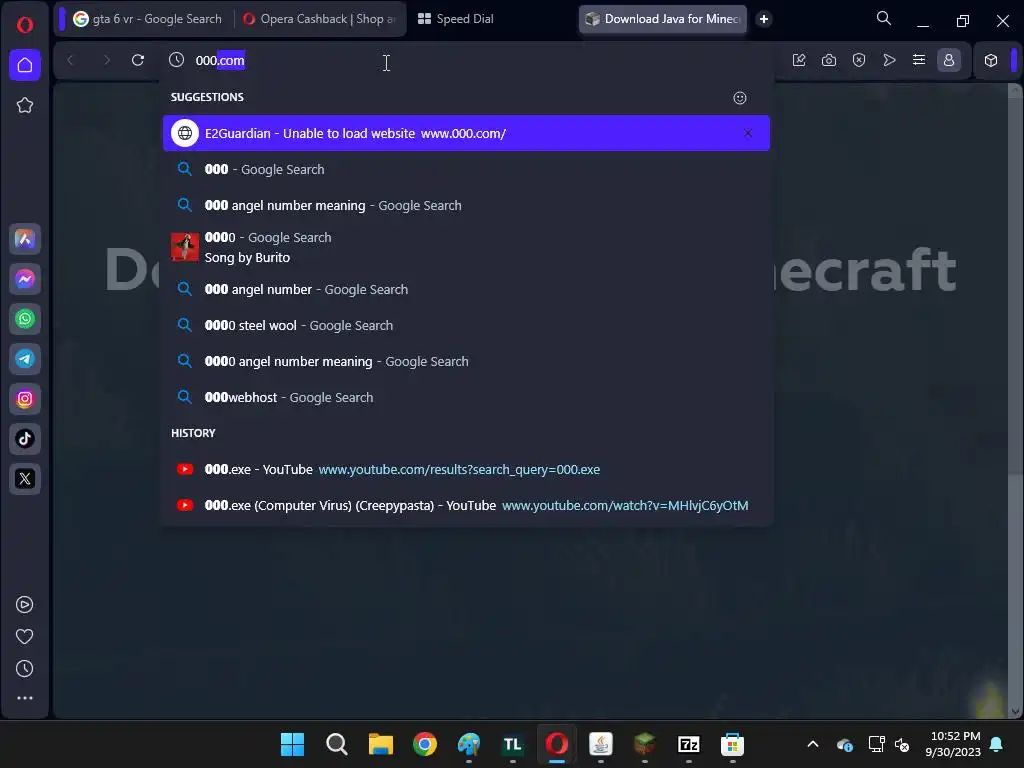Choose the '000 - Google Search' suggestion
The image size is (1024, 768).
[x=466, y=169]
